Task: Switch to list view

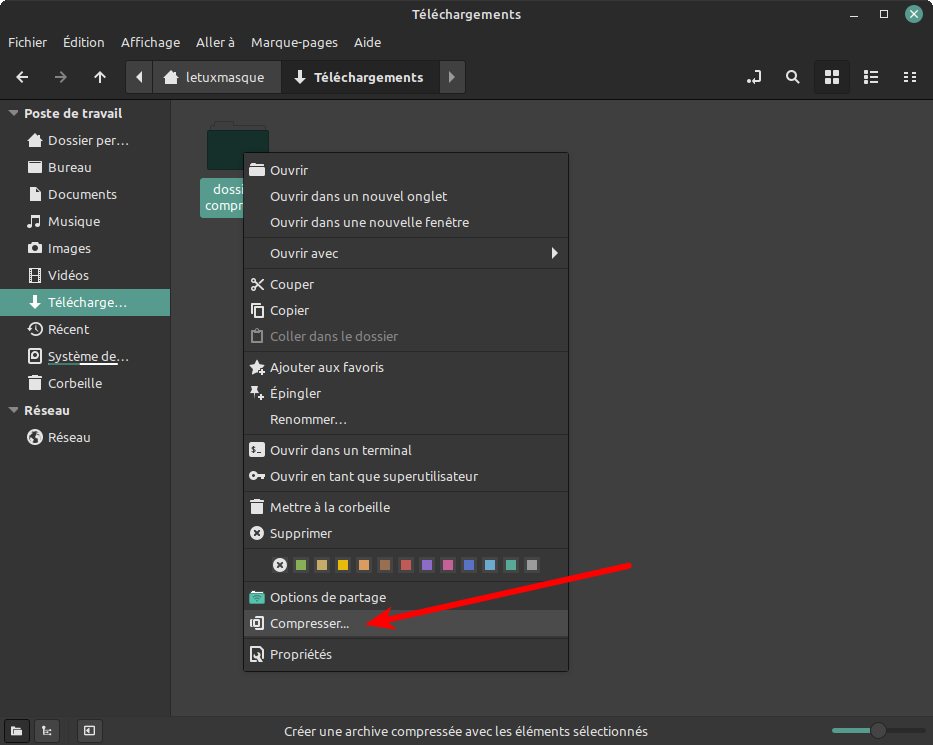Action: click(871, 77)
